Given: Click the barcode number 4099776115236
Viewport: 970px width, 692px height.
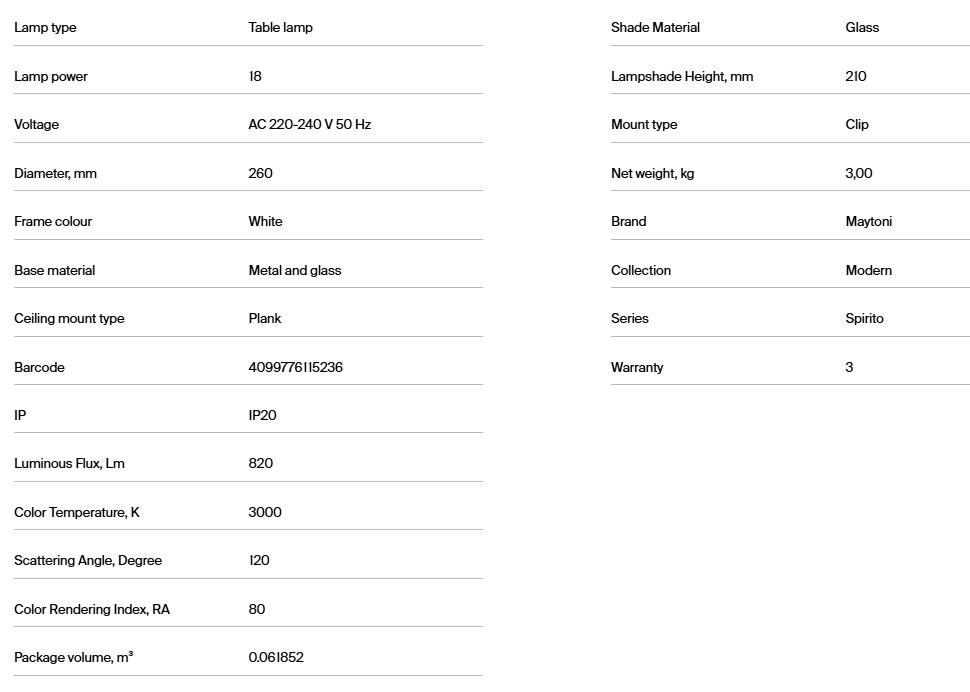Looking at the screenshot, I should pos(295,368).
